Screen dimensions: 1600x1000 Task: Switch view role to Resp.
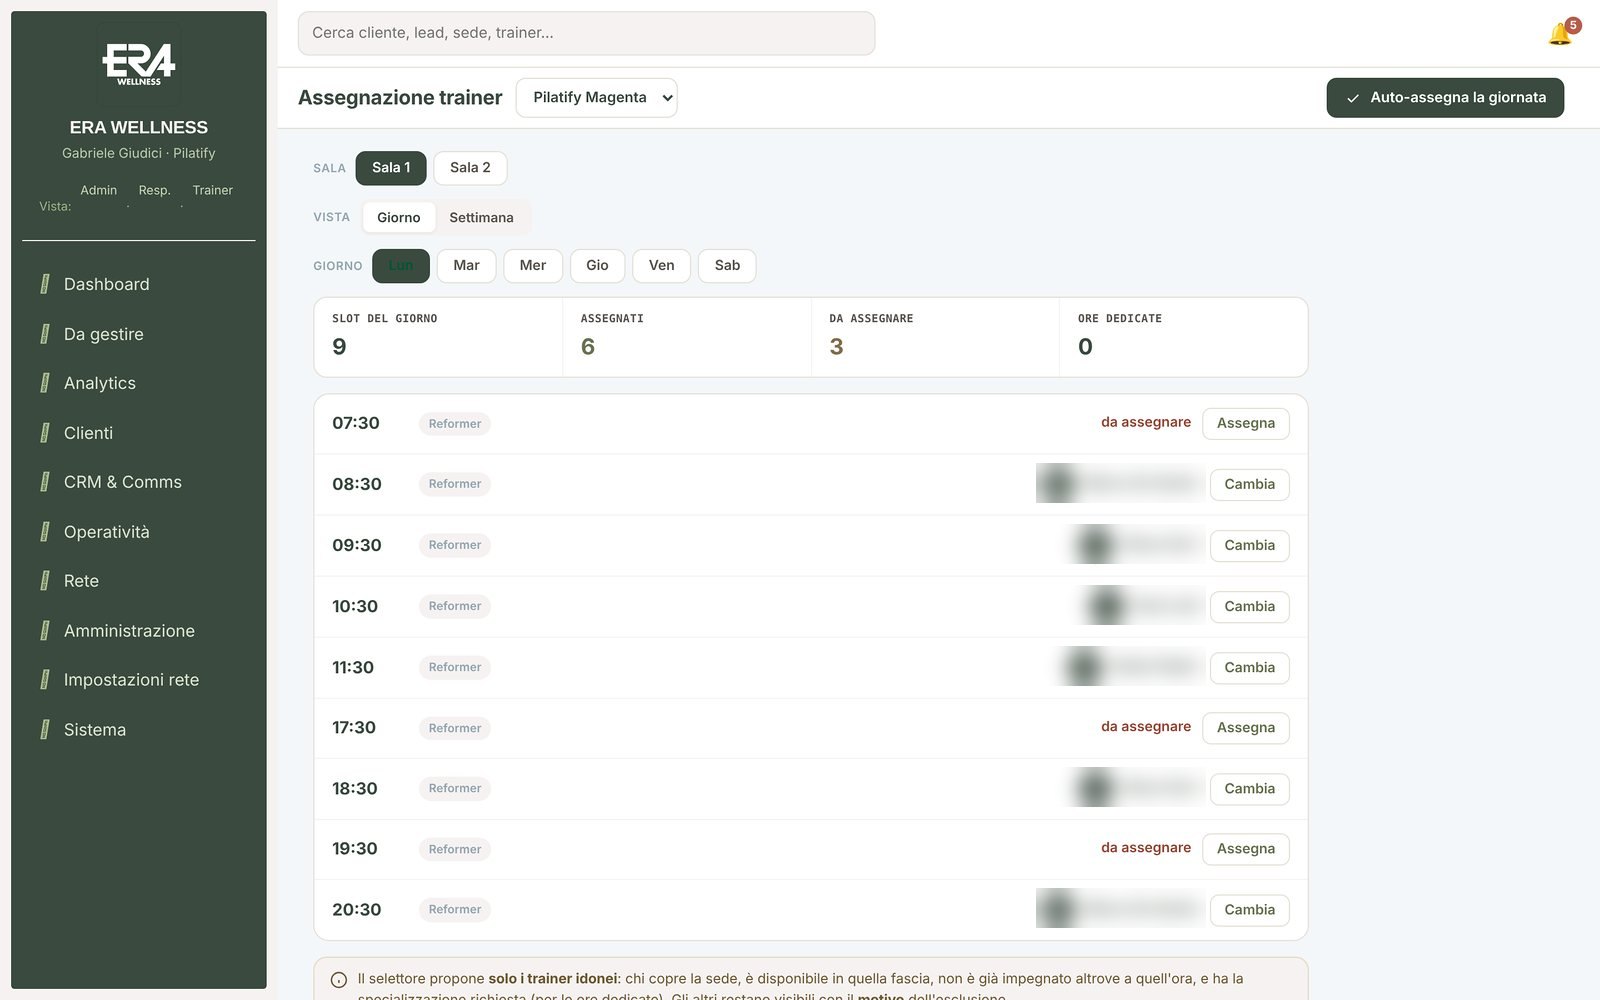(x=154, y=190)
